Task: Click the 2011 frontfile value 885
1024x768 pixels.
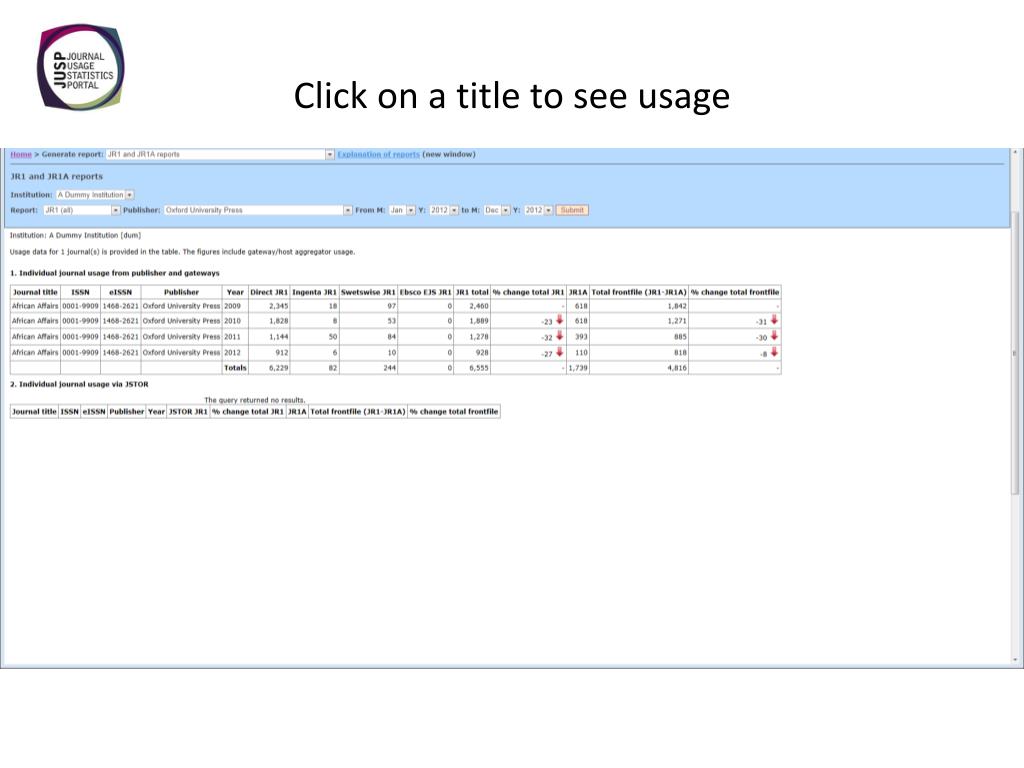Action: [x=680, y=336]
